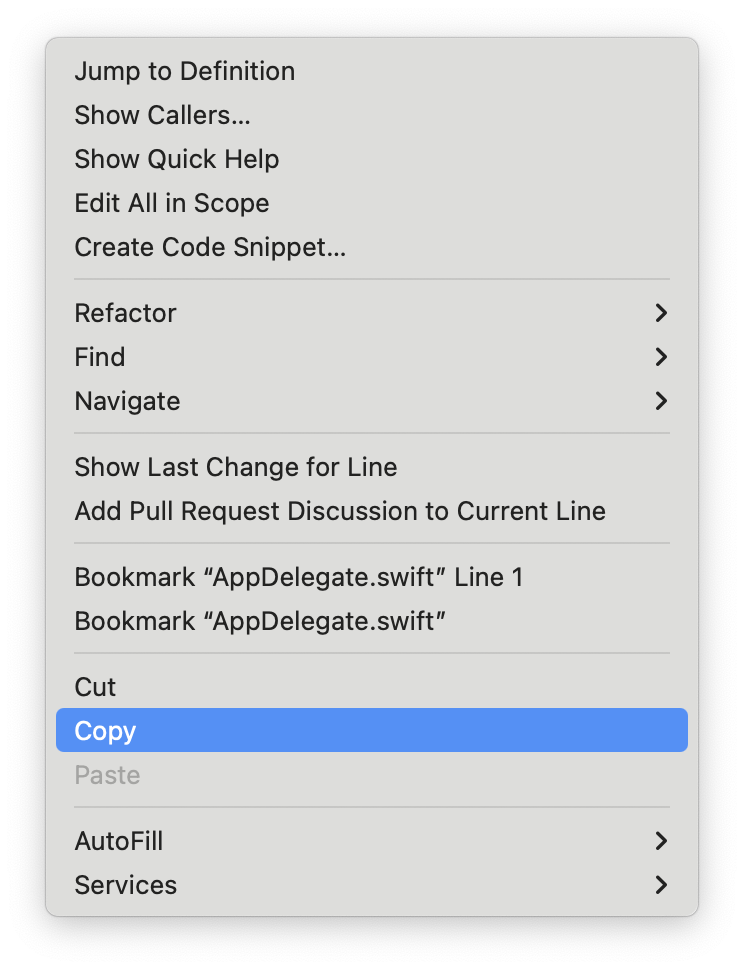
Task: Expand the Navigate chevron arrow
Action: (x=660, y=401)
